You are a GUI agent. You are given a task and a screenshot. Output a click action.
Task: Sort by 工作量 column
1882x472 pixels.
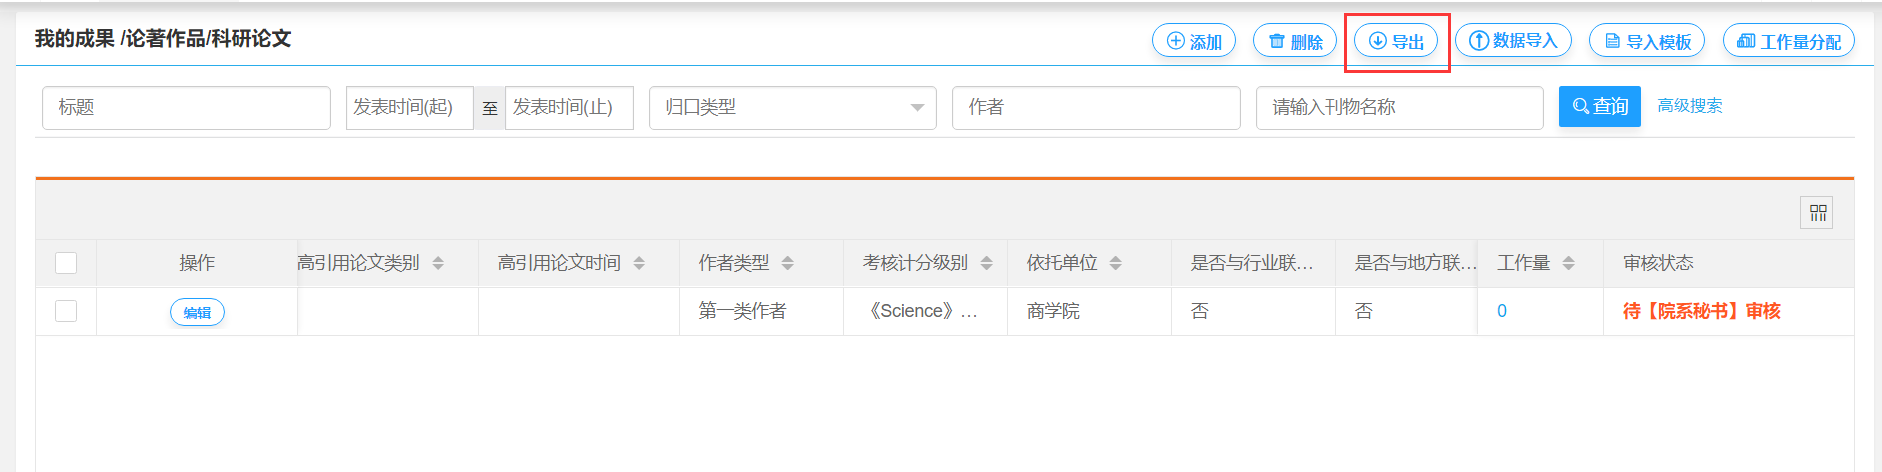pos(1568,263)
